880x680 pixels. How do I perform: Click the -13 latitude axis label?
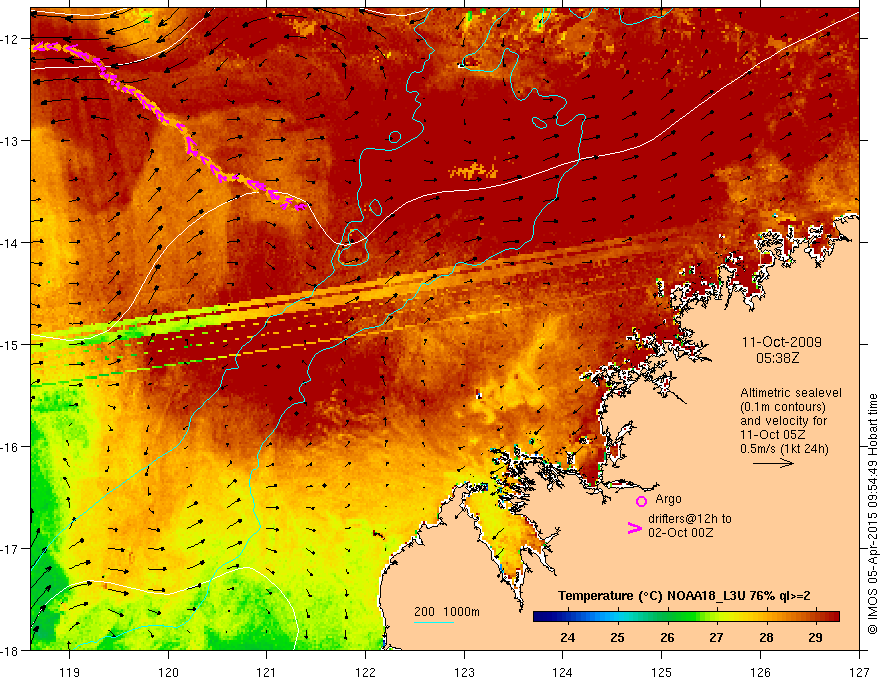10,141
